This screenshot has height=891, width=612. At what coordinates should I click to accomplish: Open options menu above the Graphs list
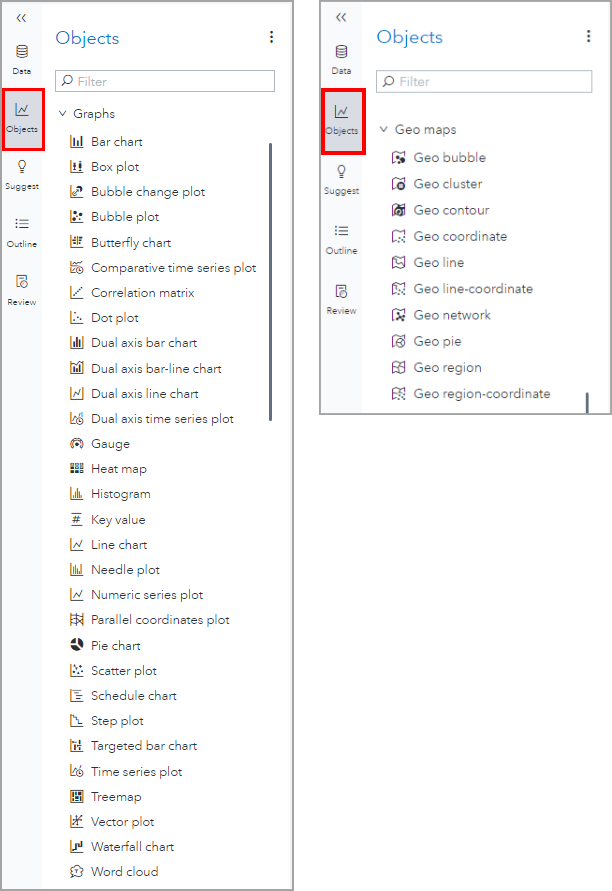[271, 37]
